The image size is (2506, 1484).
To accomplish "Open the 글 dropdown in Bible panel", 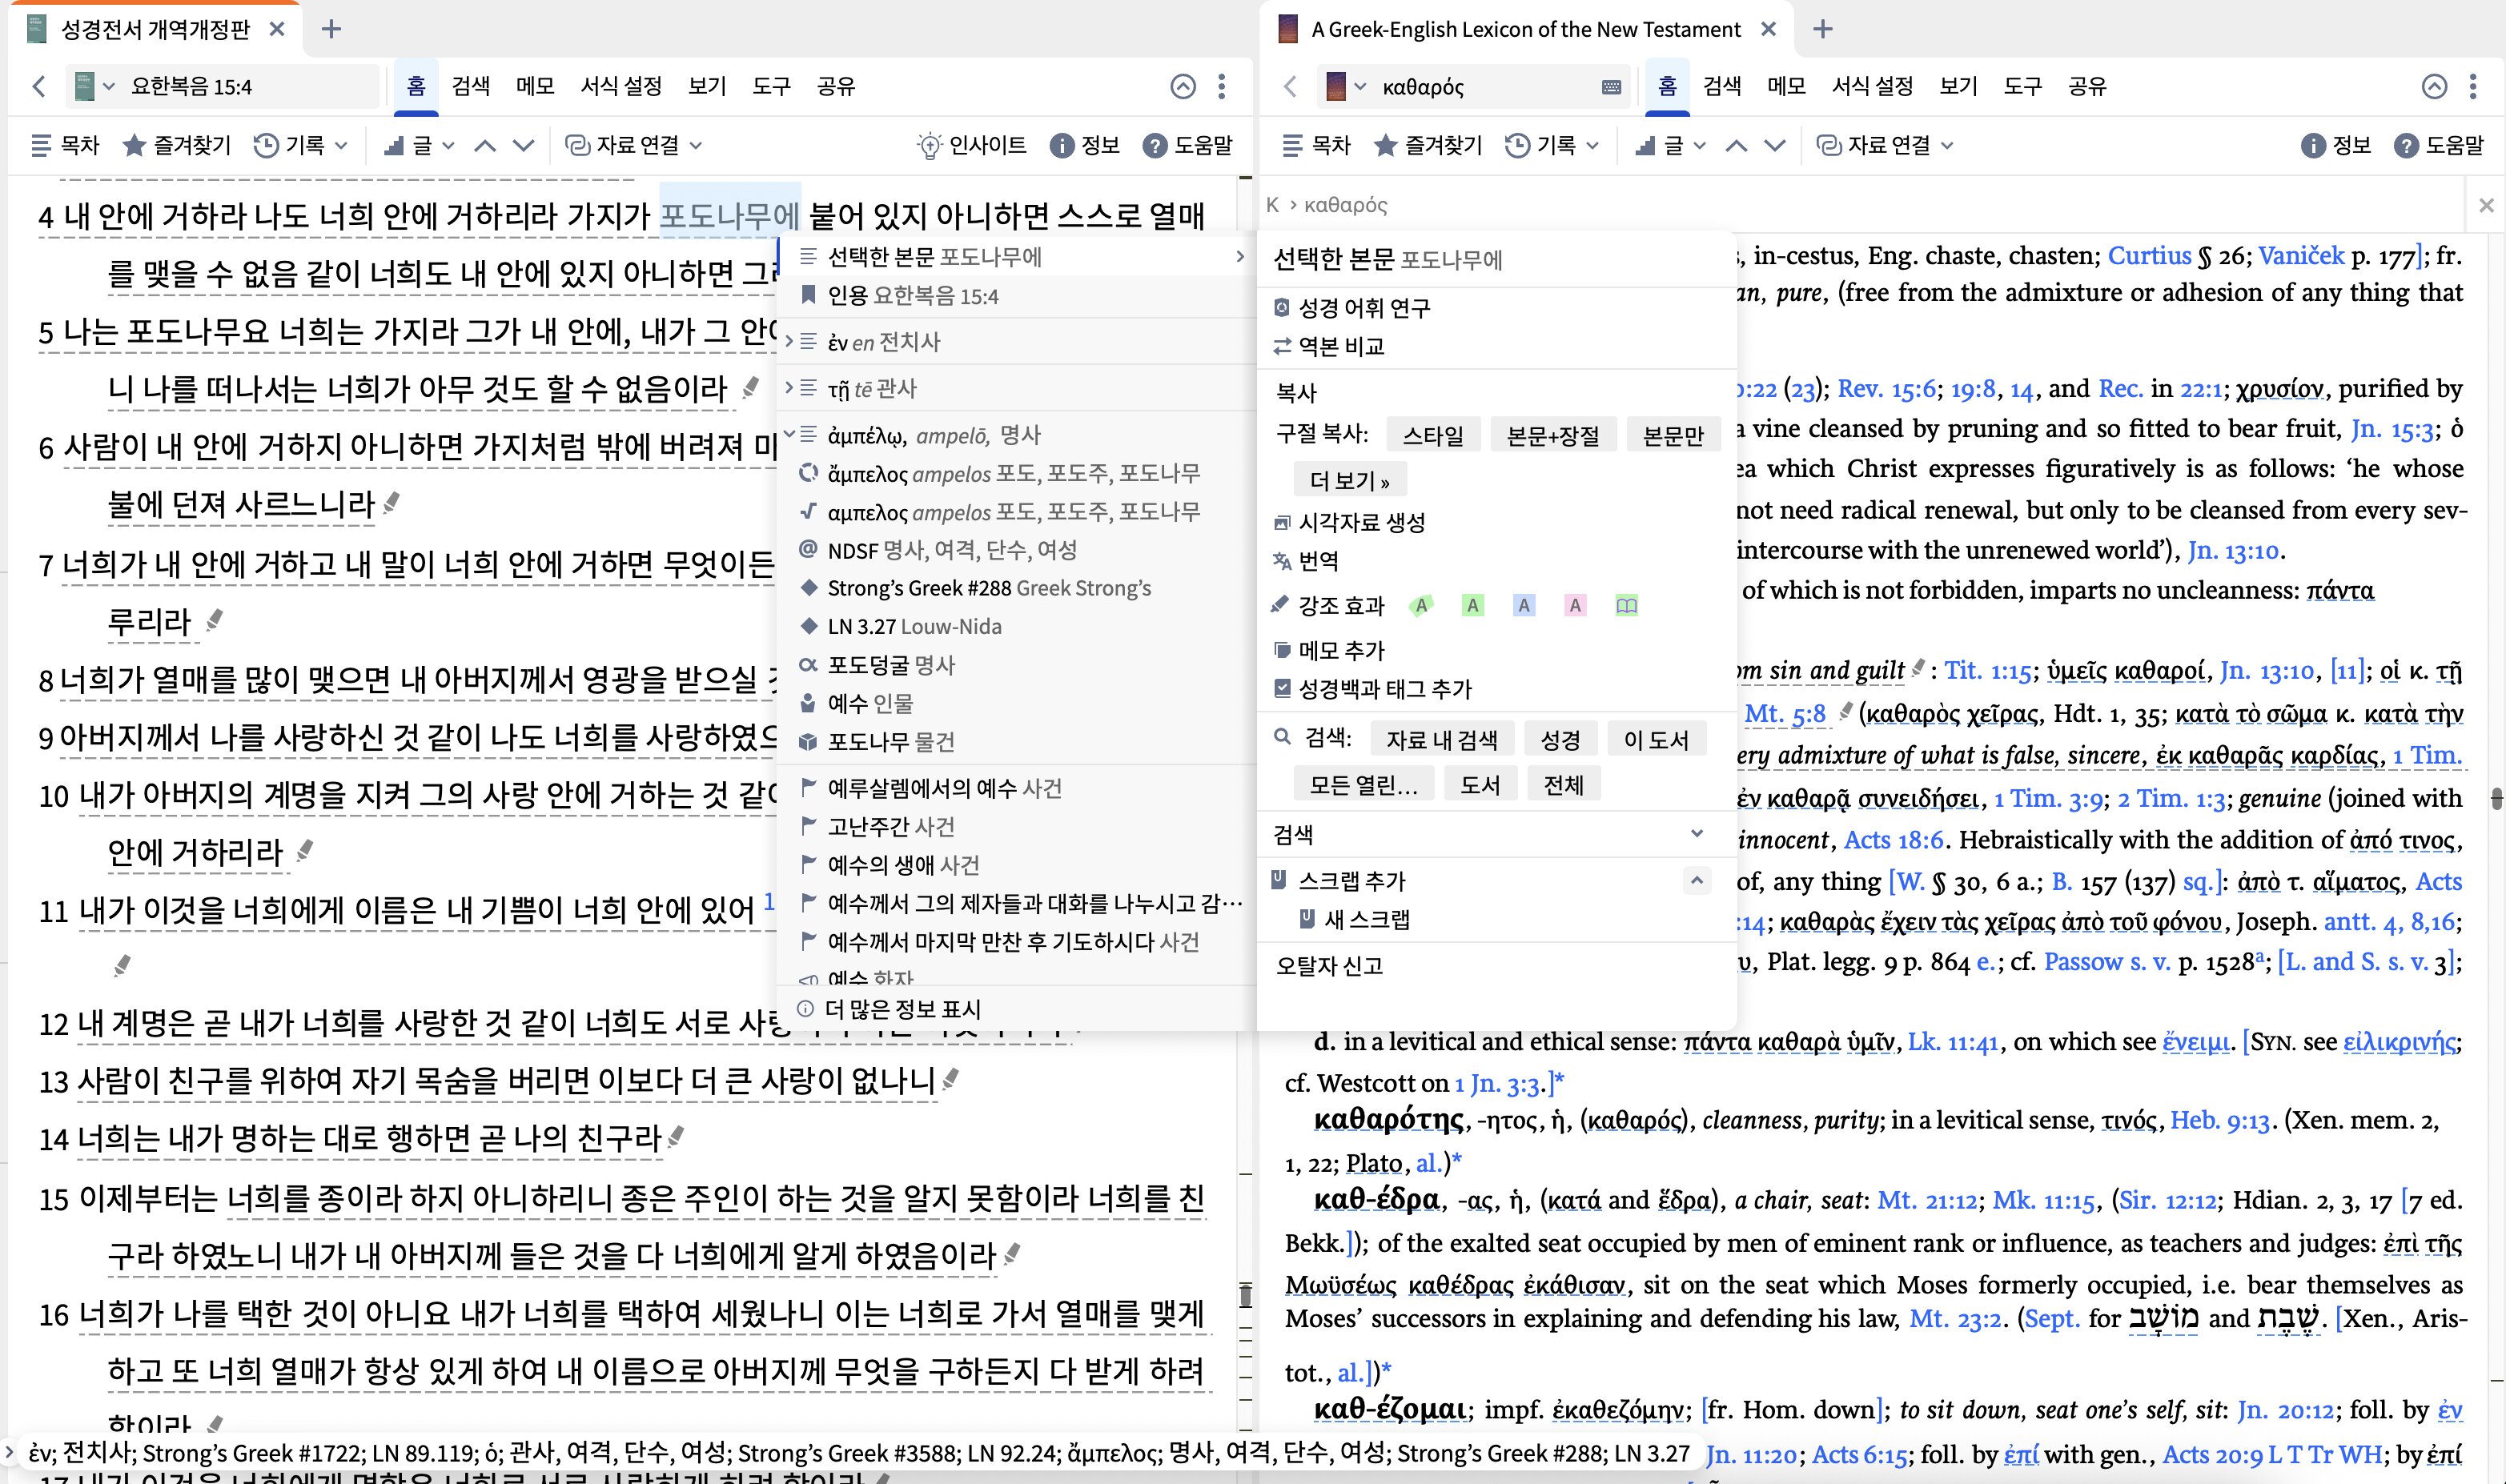I will point(419,145).
